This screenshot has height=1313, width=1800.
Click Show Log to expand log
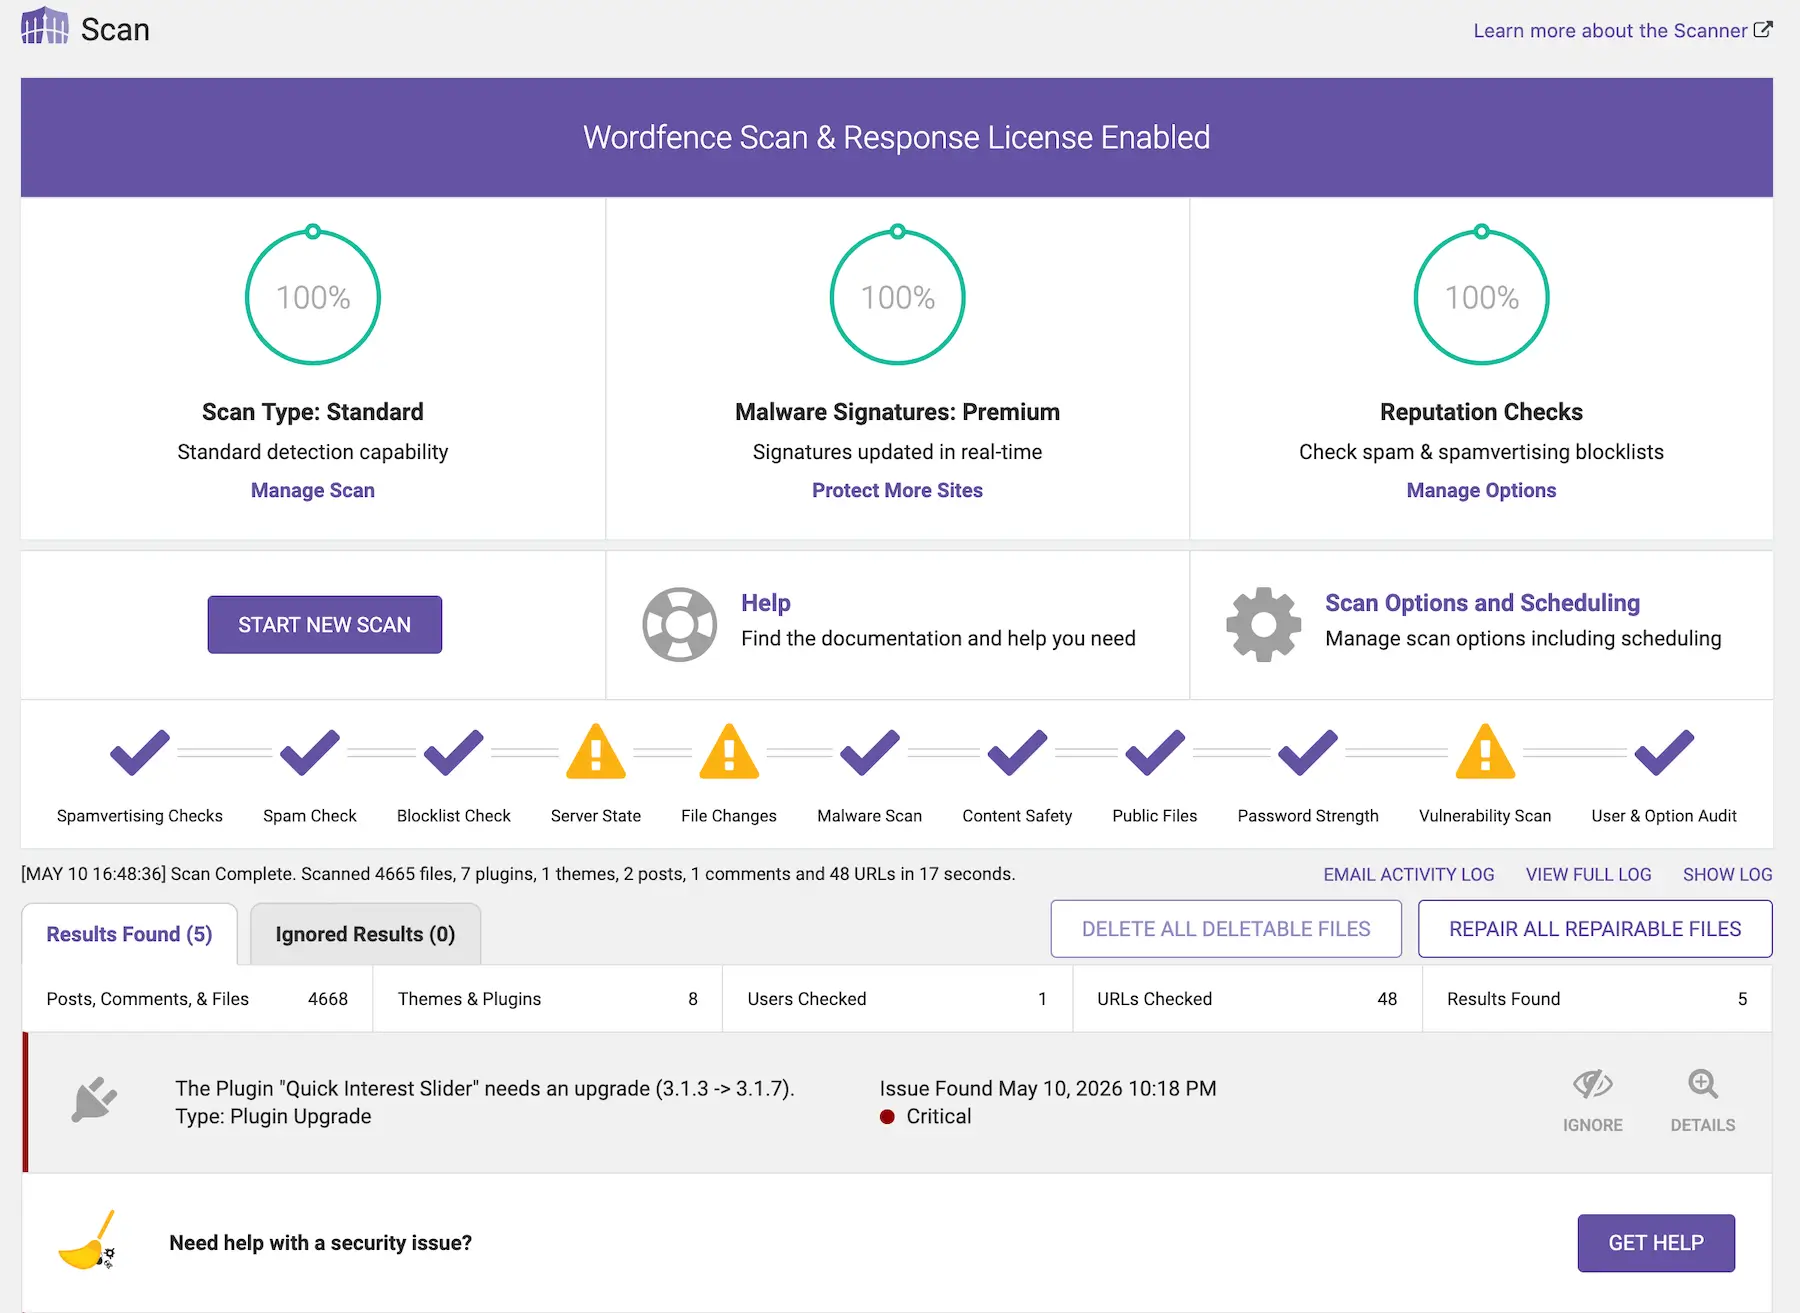tap(1728, 874)
